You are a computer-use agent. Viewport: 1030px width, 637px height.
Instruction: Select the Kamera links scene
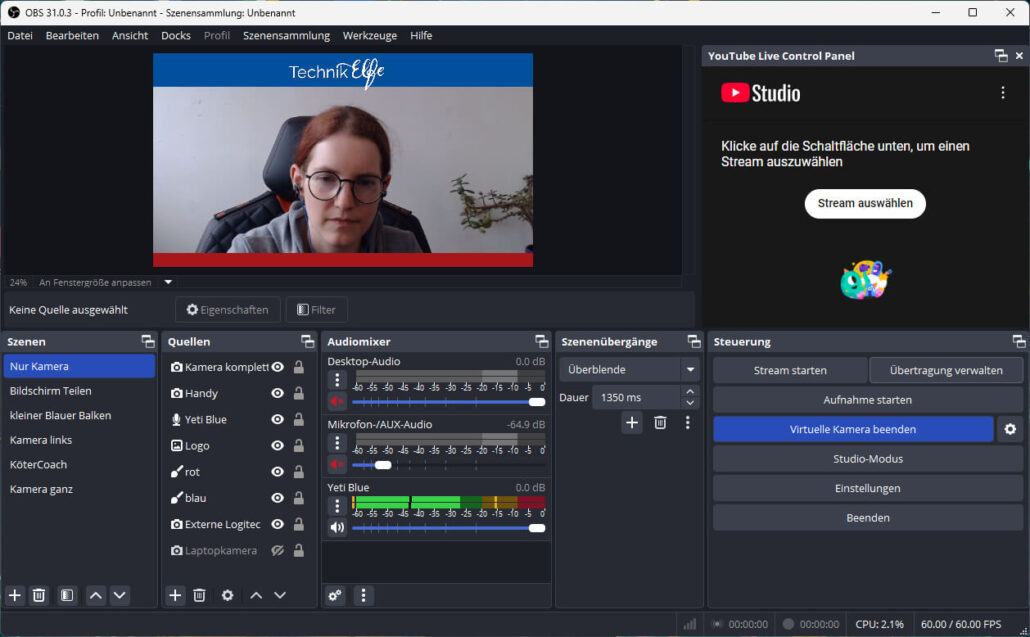click(41, 439)
